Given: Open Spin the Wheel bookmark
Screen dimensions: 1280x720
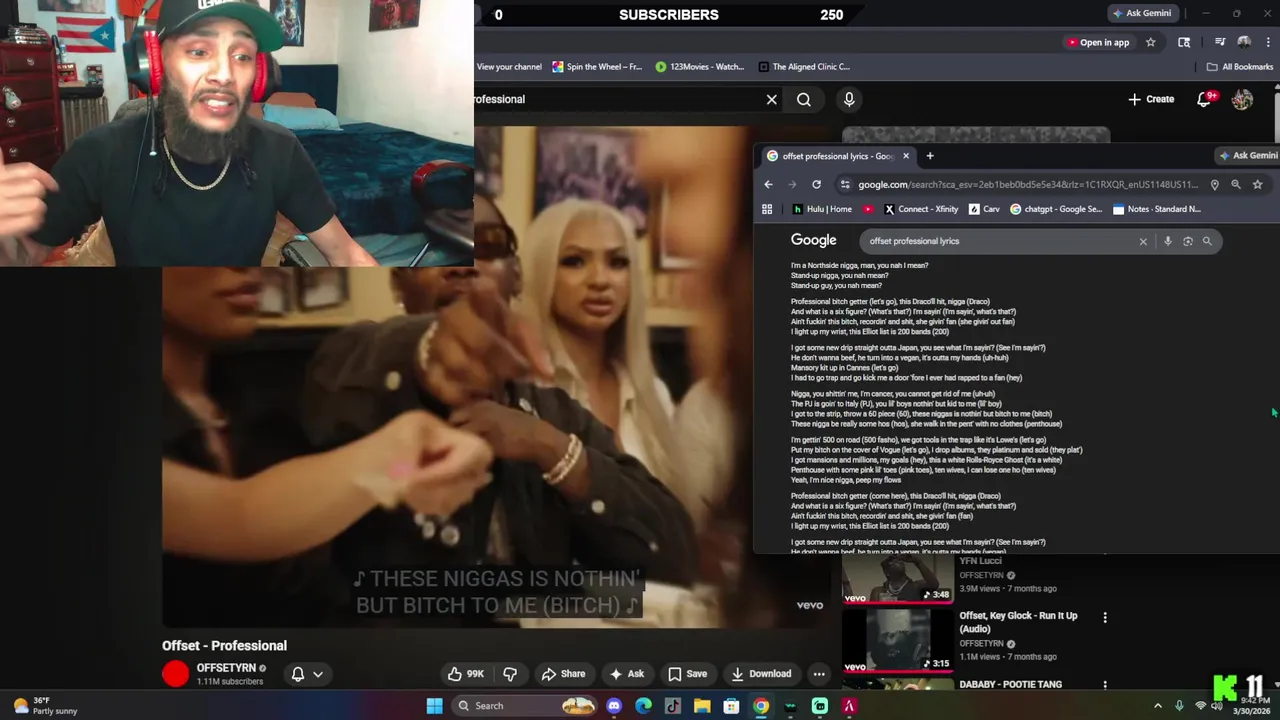Looking at the screenshot, I should pyautogui.click(x=597, y=67).
